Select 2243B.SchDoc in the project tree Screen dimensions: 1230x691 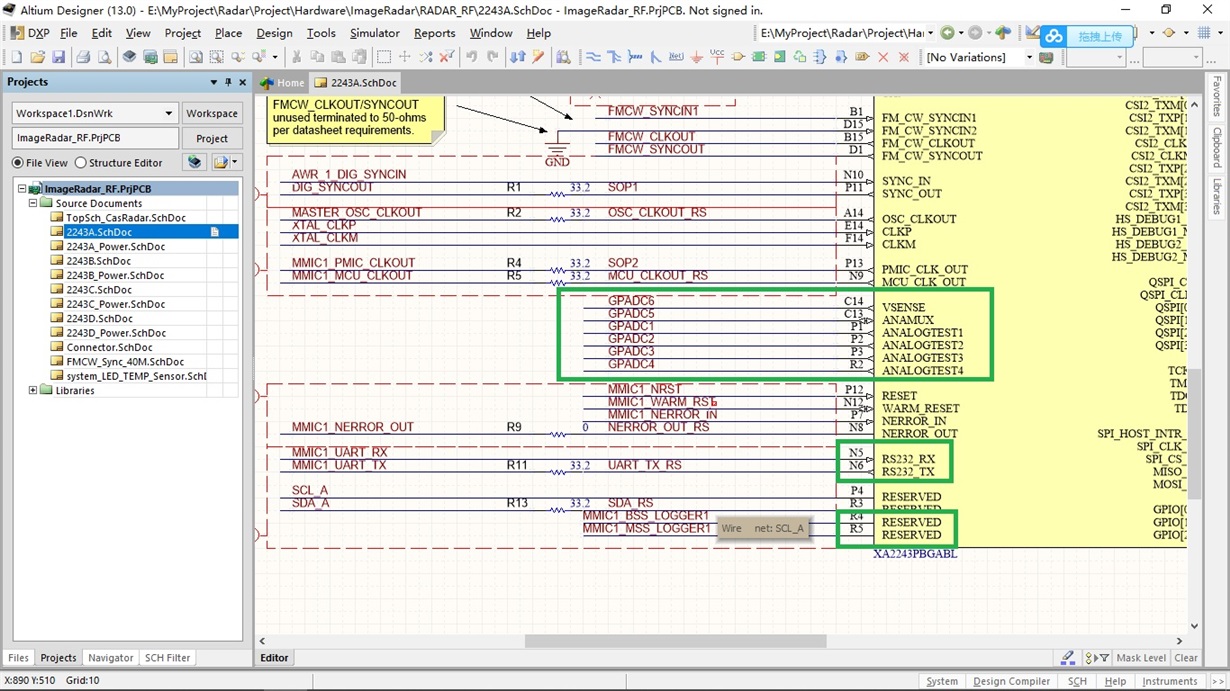[x=98, y=260]
